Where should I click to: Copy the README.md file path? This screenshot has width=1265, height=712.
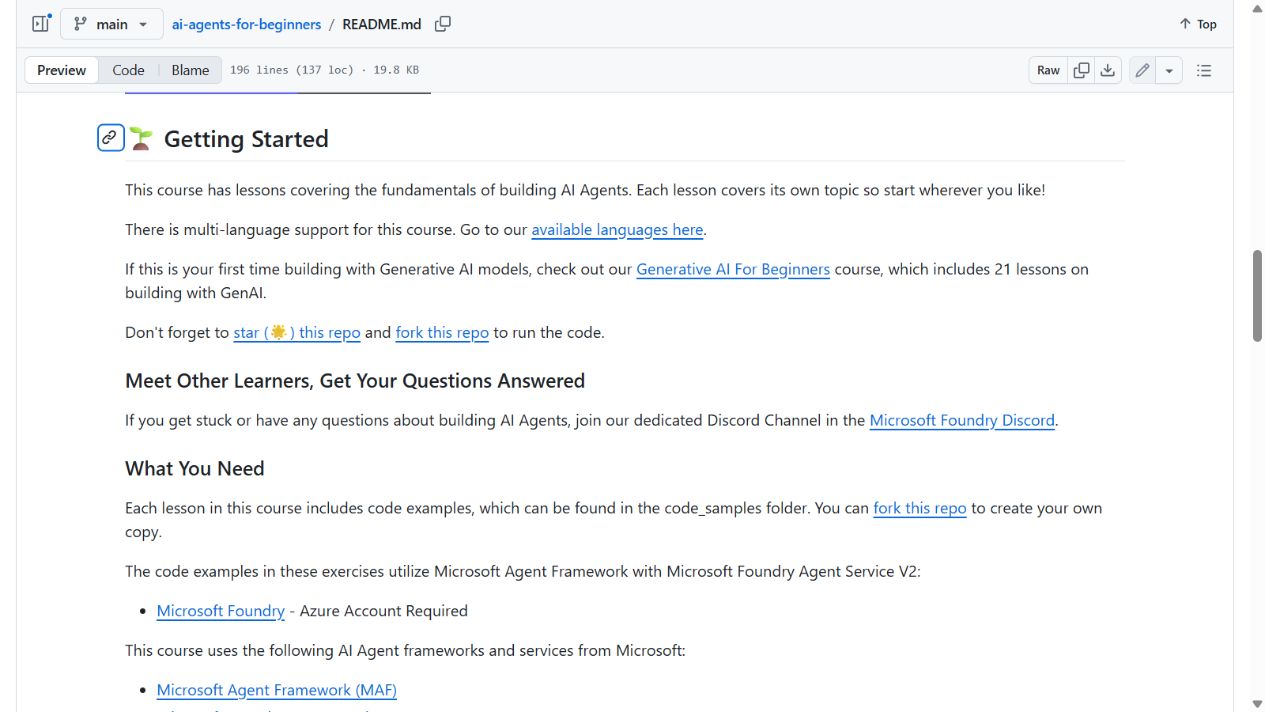[x=443, y=24]
